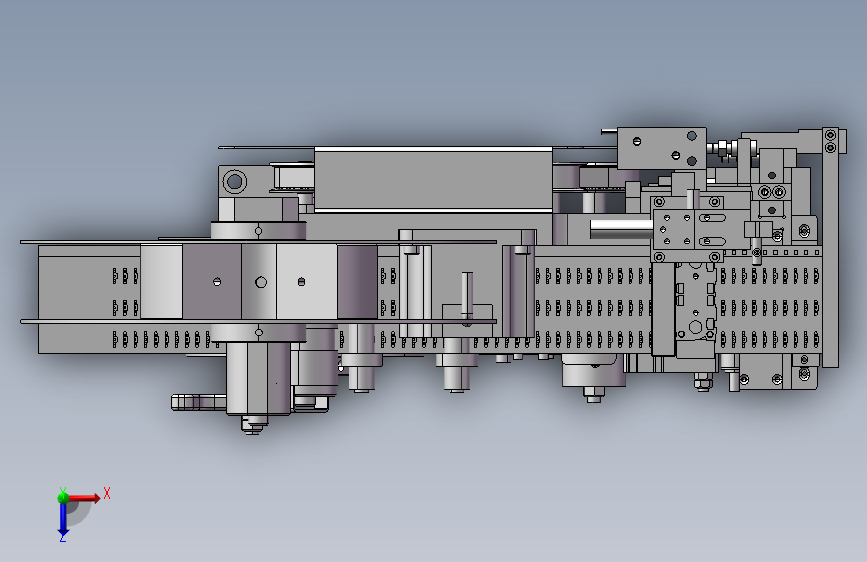Click the red X axis arrow of triad
The height and width of the screenshot is (562, 867).
84,498
